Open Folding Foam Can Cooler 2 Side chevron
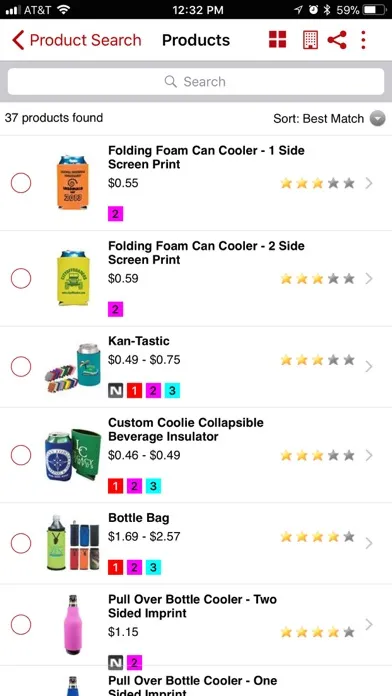The width and height of the screenshot is (392, 696). [x=369, y=278]
